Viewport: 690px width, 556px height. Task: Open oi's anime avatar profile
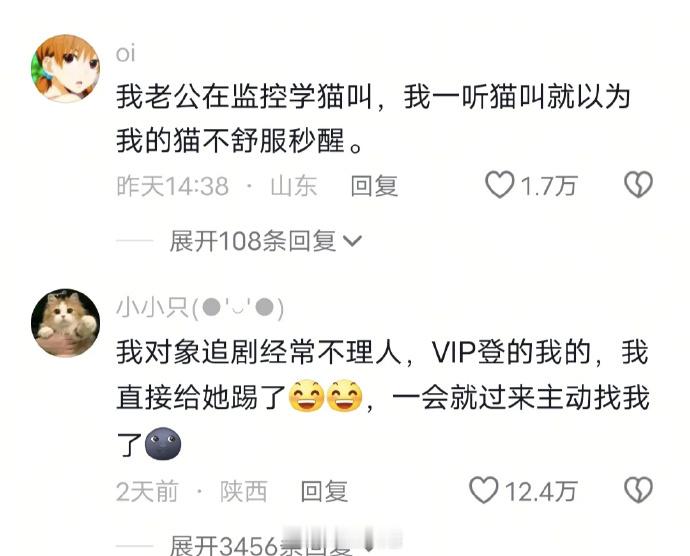[66, 69]
